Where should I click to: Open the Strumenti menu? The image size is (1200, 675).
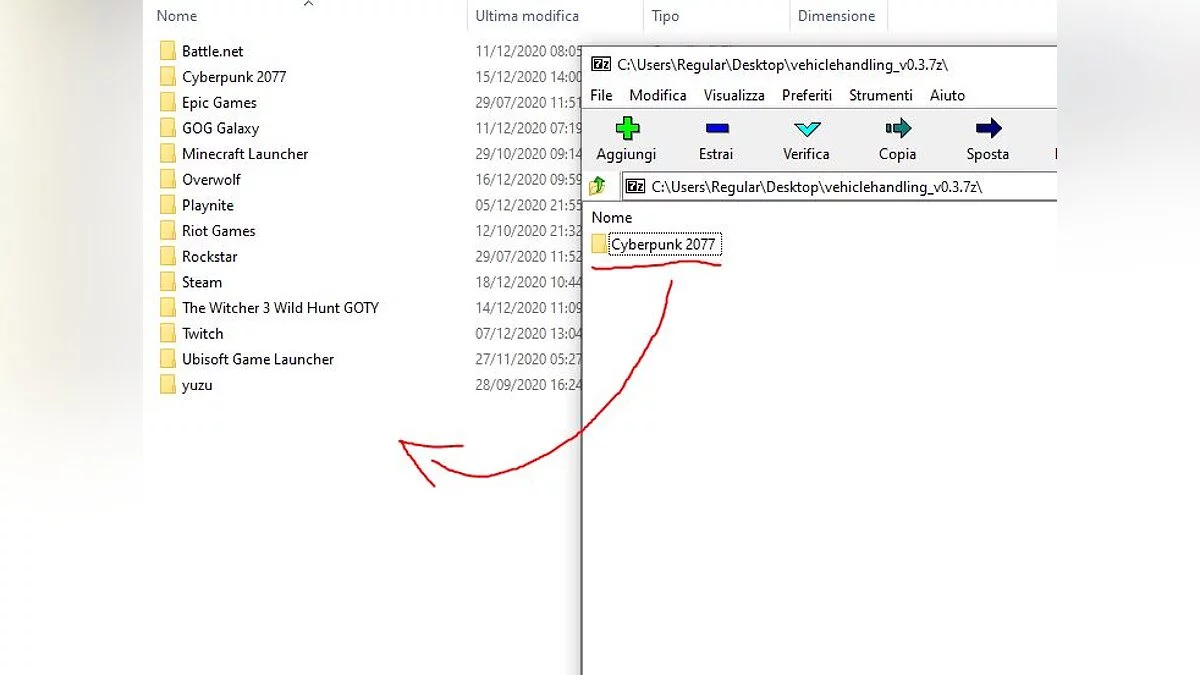tap(881, 95)
